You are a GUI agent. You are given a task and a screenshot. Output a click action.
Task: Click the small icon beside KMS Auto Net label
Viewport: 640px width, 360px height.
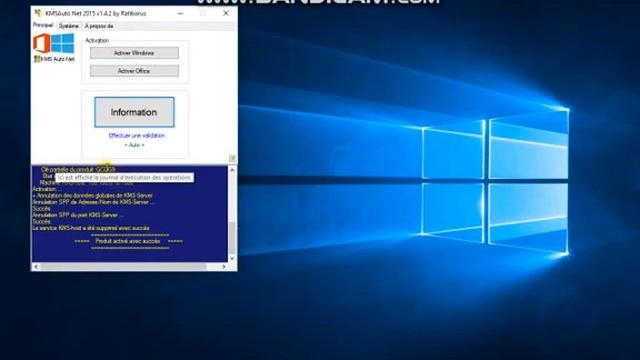pos(37,59)
